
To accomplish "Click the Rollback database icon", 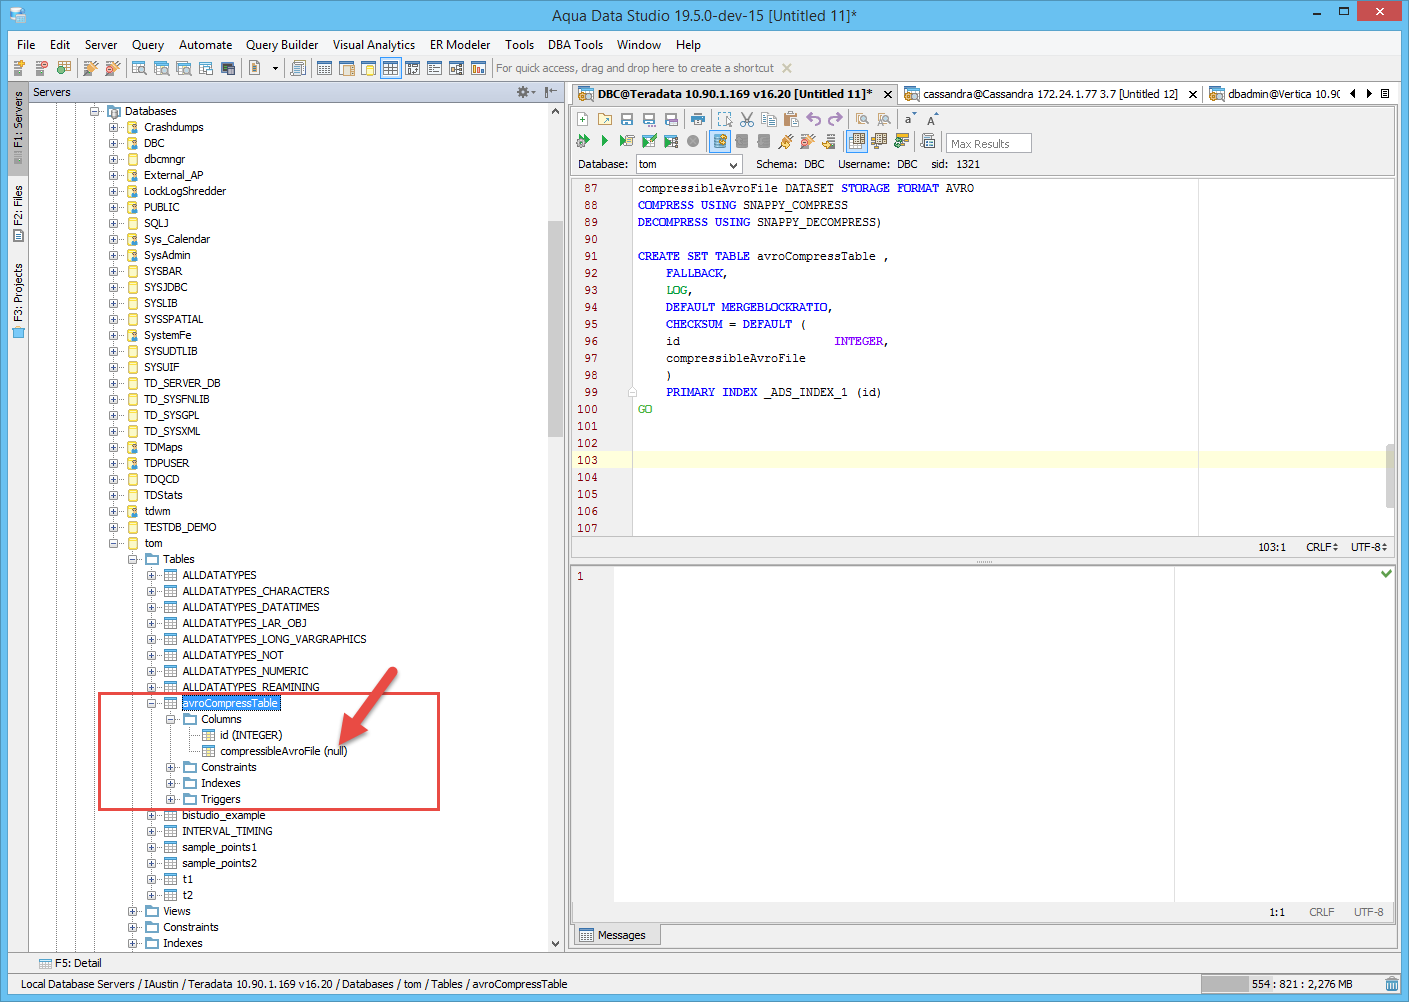I will 764,141.
